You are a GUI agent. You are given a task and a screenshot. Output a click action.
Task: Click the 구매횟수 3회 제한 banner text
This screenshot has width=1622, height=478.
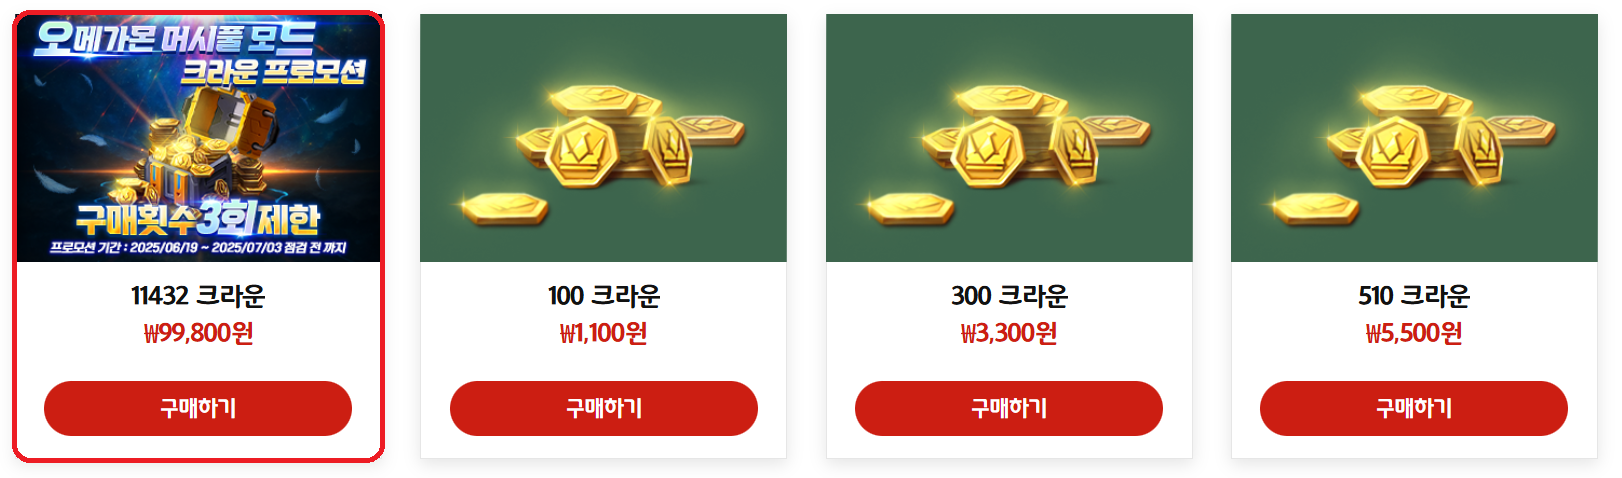pyautogui.click(x=198, y=217)
